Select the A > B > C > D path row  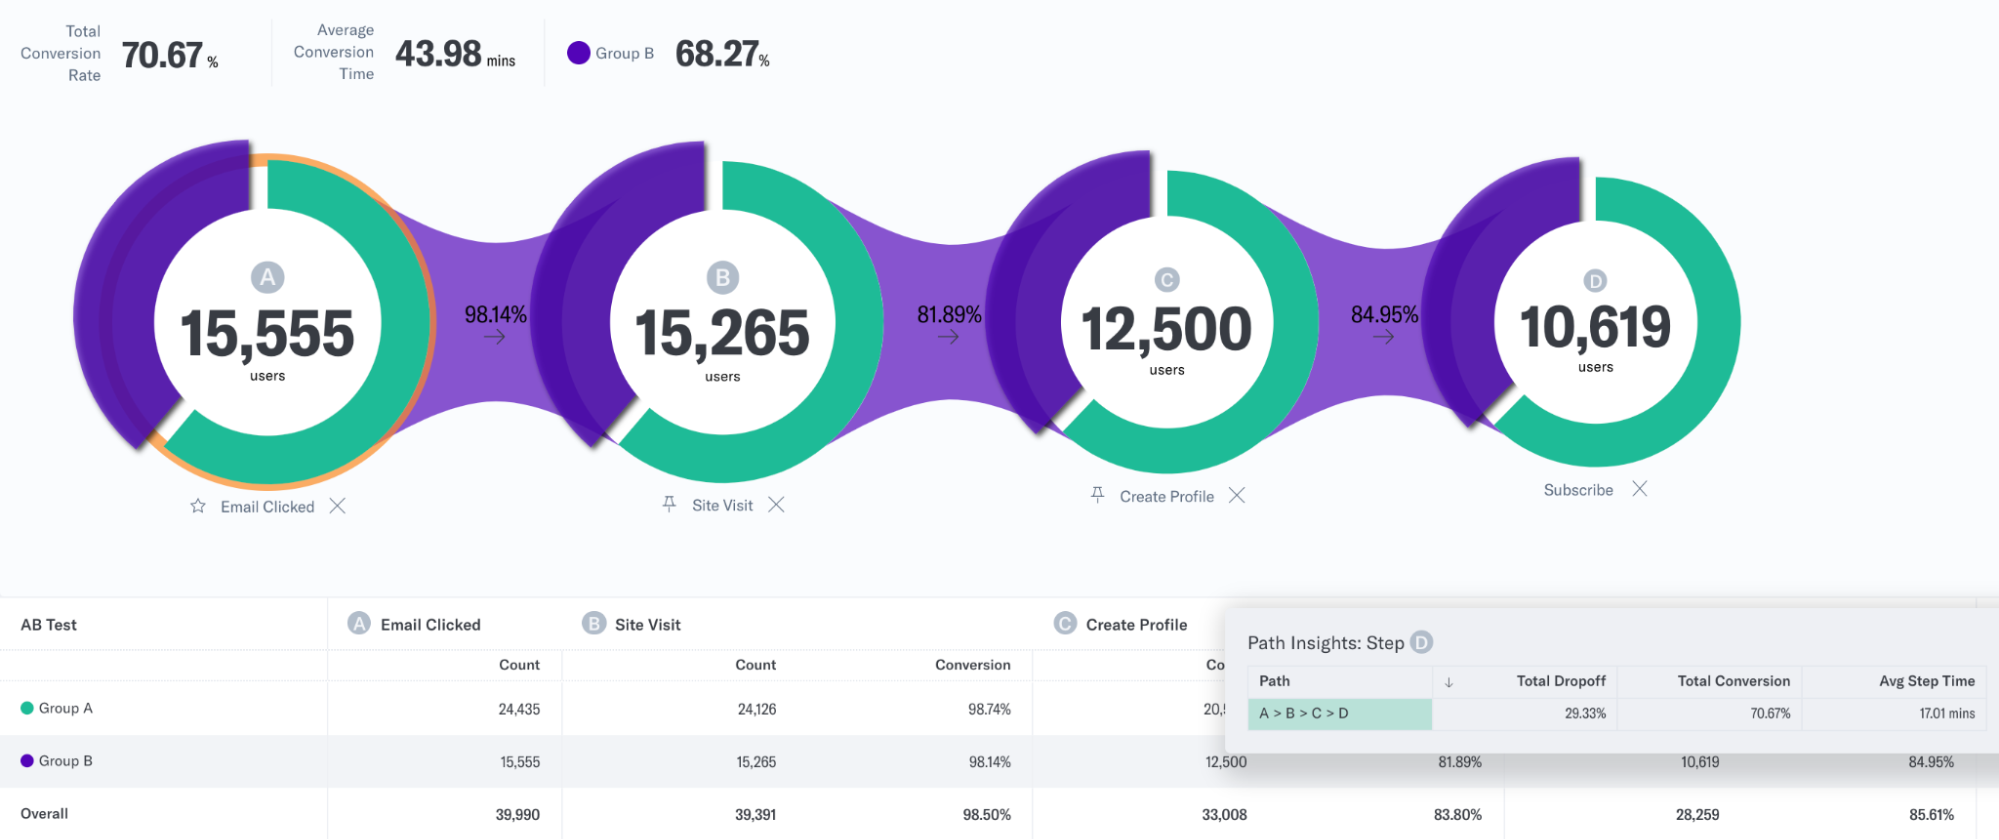coord(1340,714)
